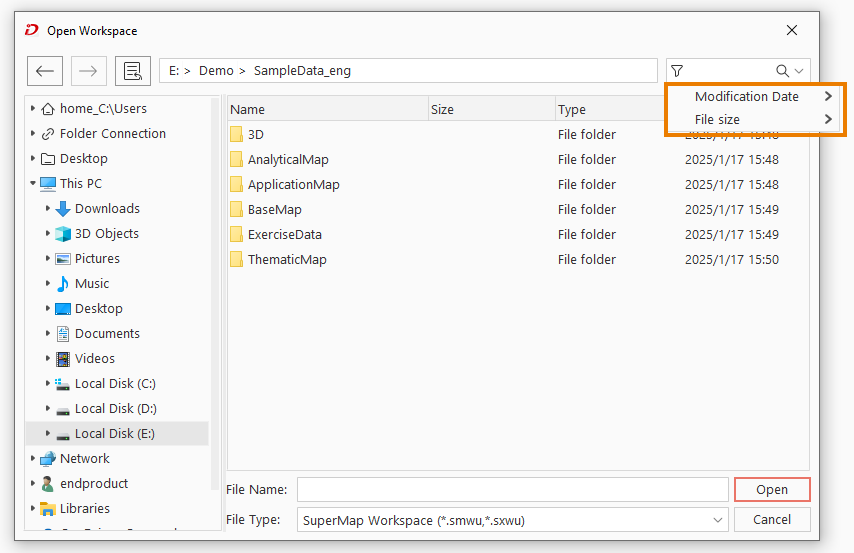Open 3D Objects in the tree
Screen dimensions: 854x553
click(x=106, y=234)
